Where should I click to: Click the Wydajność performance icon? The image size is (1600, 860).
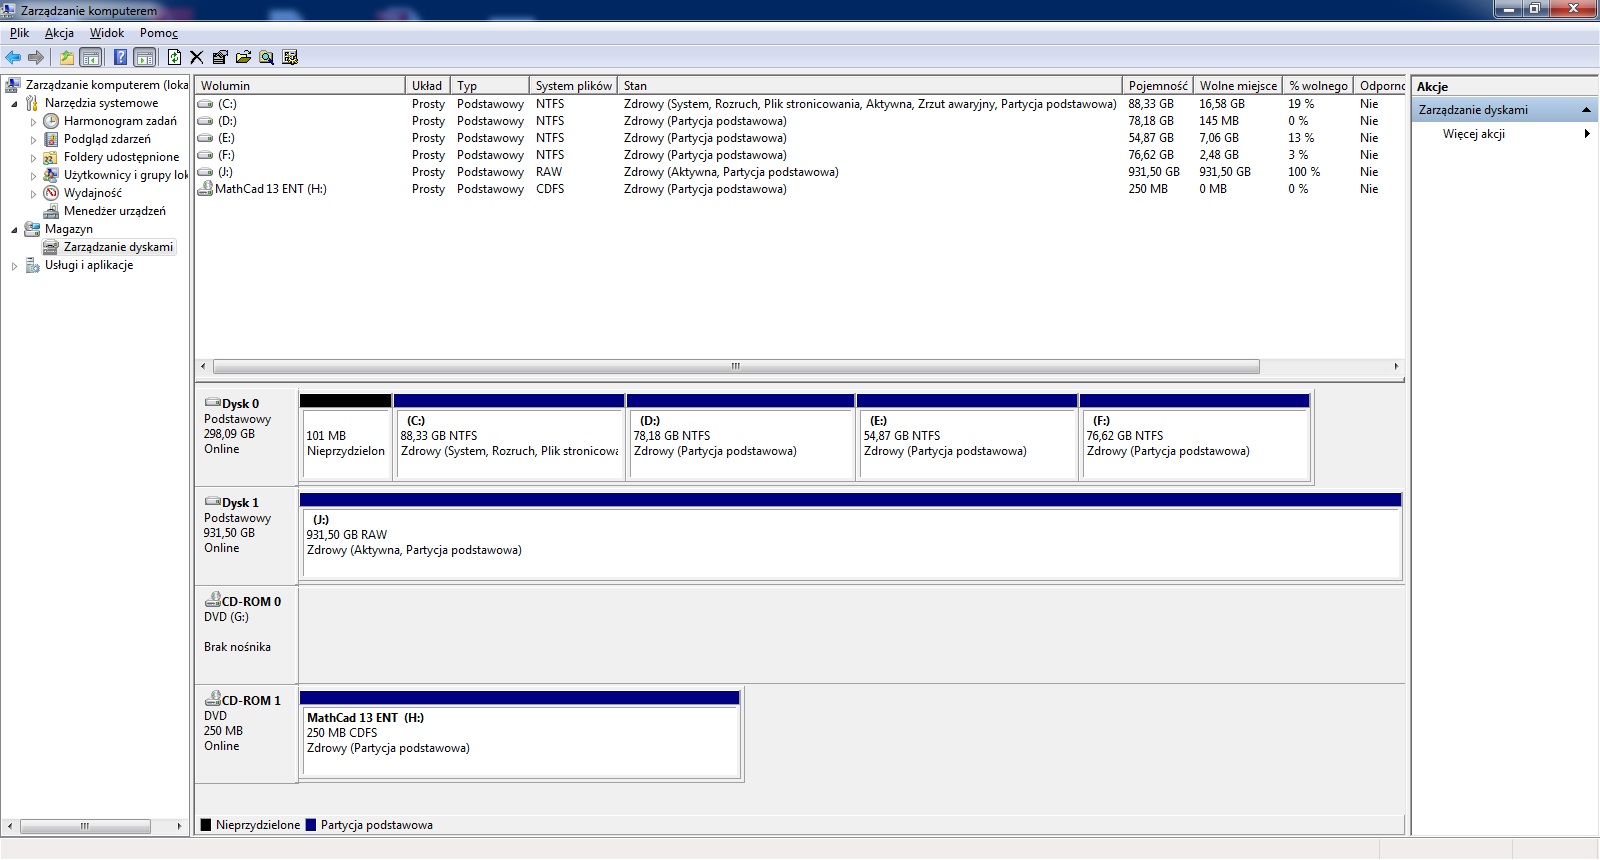(51, 193)
